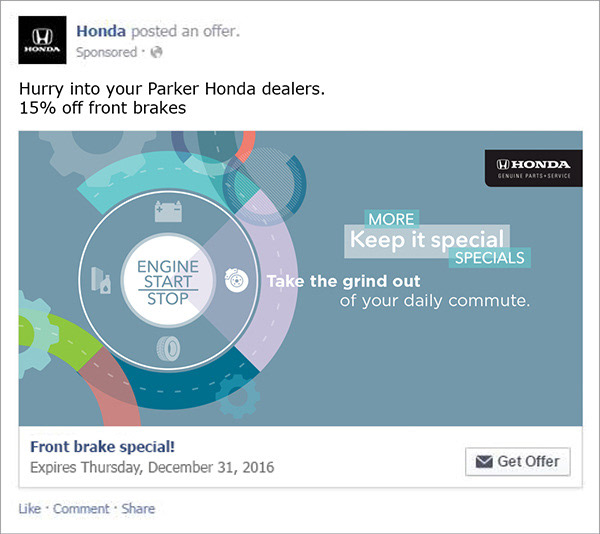The image size is (600, 534).
Task: Click the offer expiration date text
Action: pos(152,467)
